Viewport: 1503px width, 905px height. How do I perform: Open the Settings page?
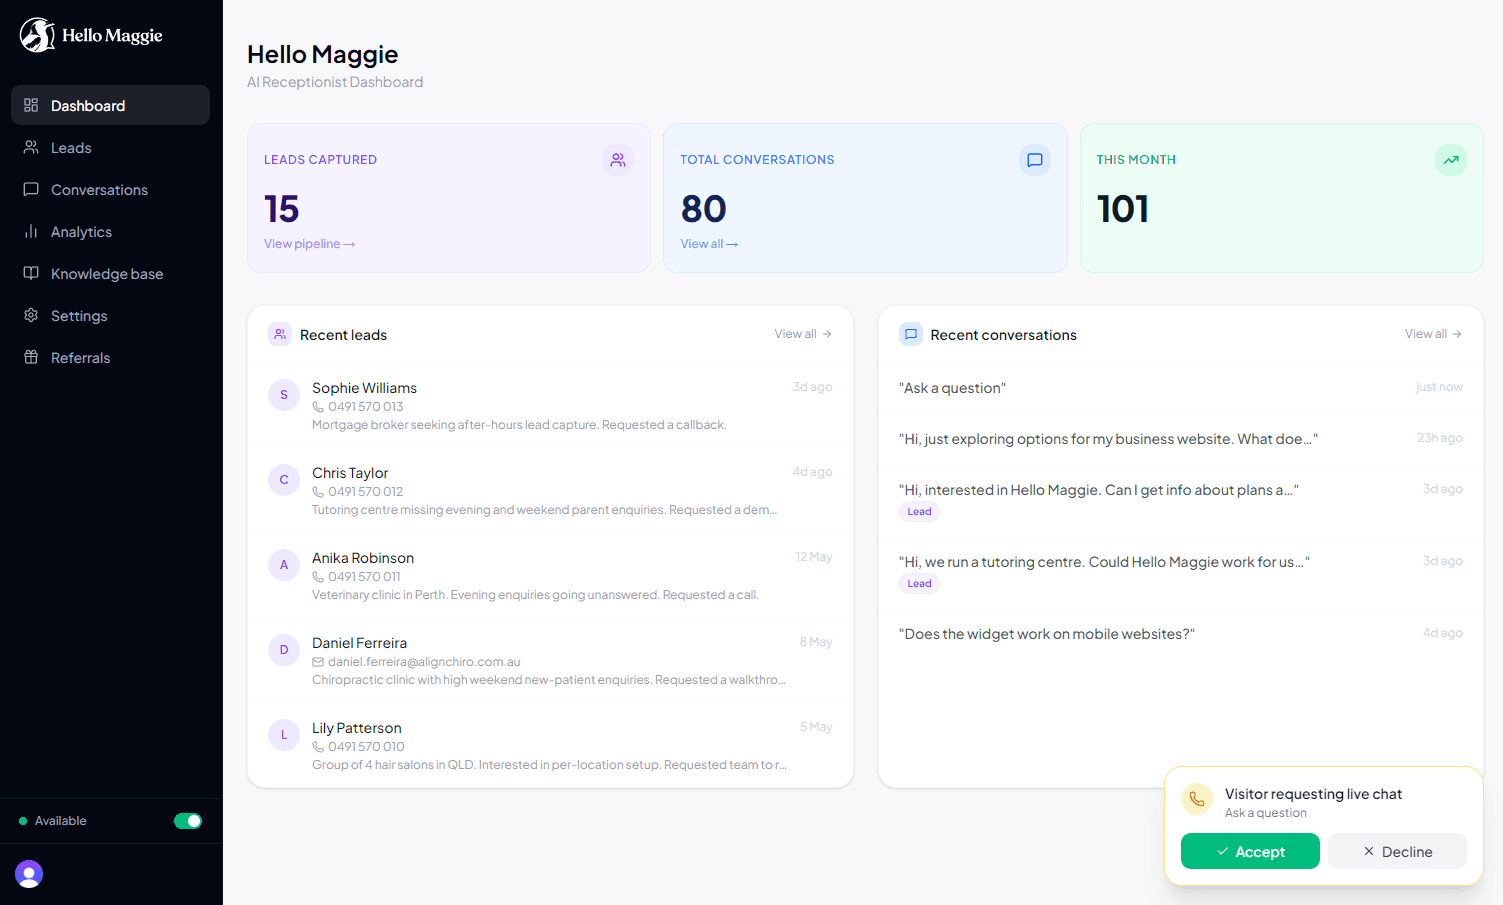pos(110,315)
